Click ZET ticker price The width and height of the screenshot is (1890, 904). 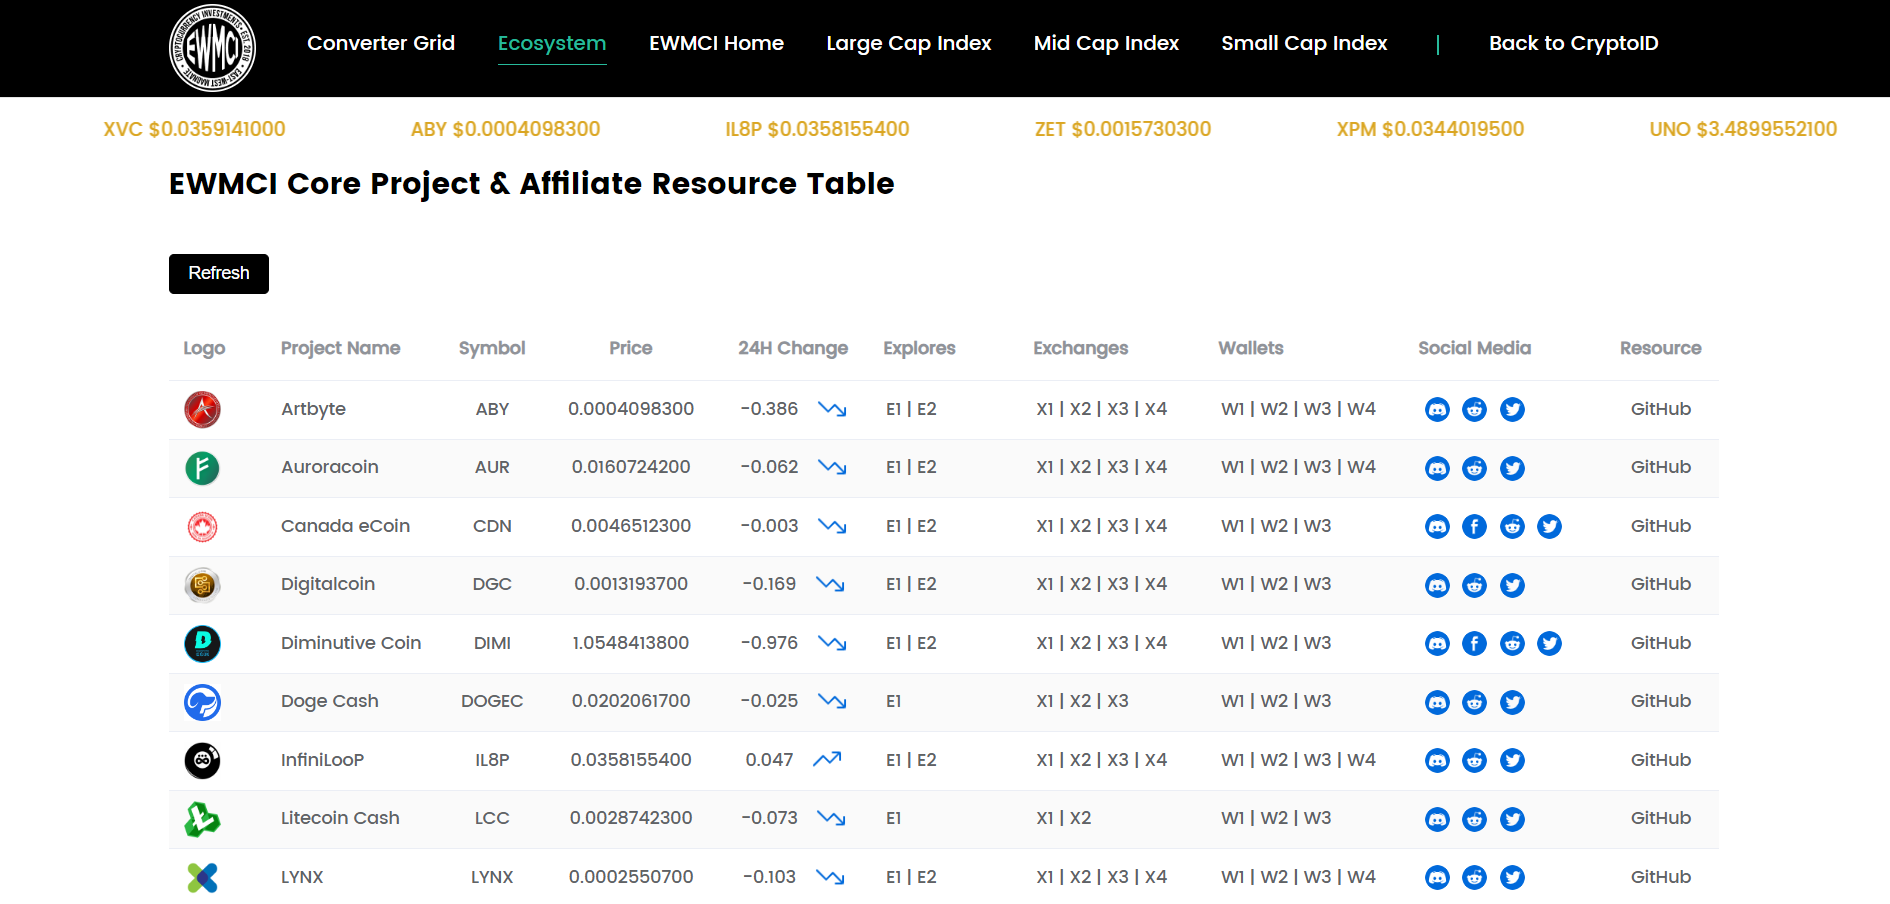(1123, 129)
